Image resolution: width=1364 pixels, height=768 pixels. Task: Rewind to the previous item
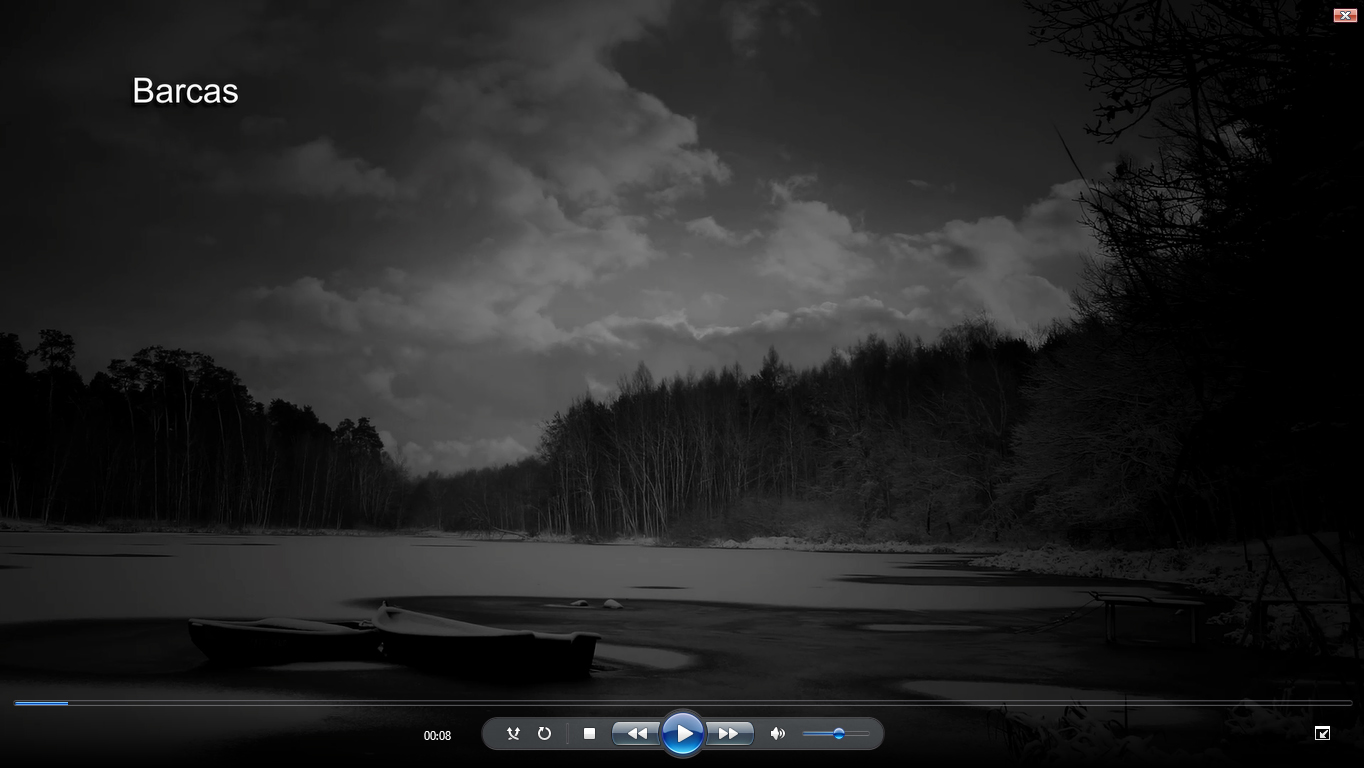(636, 734)
